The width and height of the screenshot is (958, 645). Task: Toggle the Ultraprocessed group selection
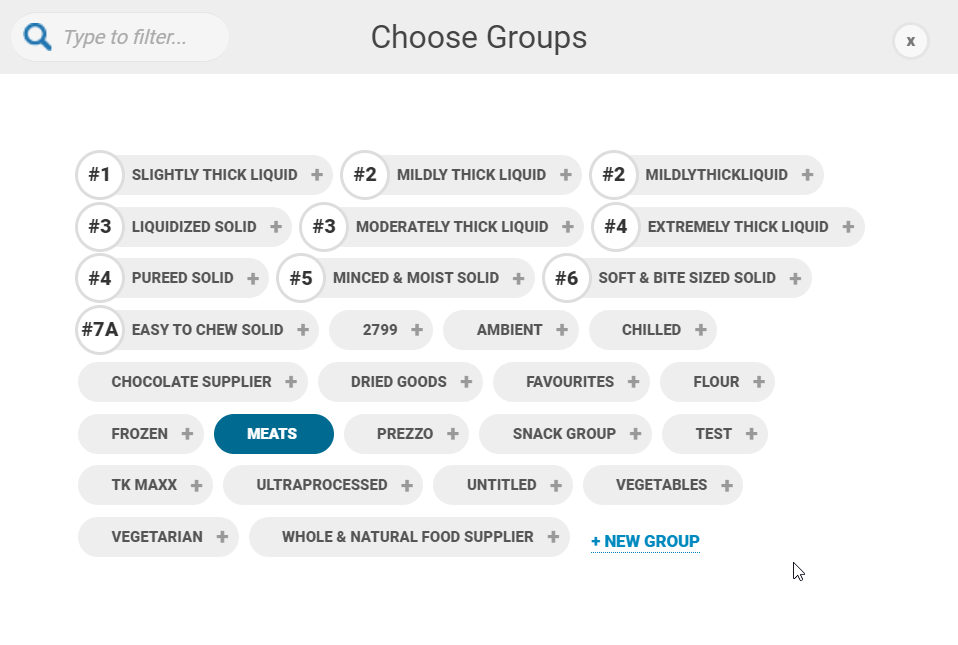click(323, 485)
